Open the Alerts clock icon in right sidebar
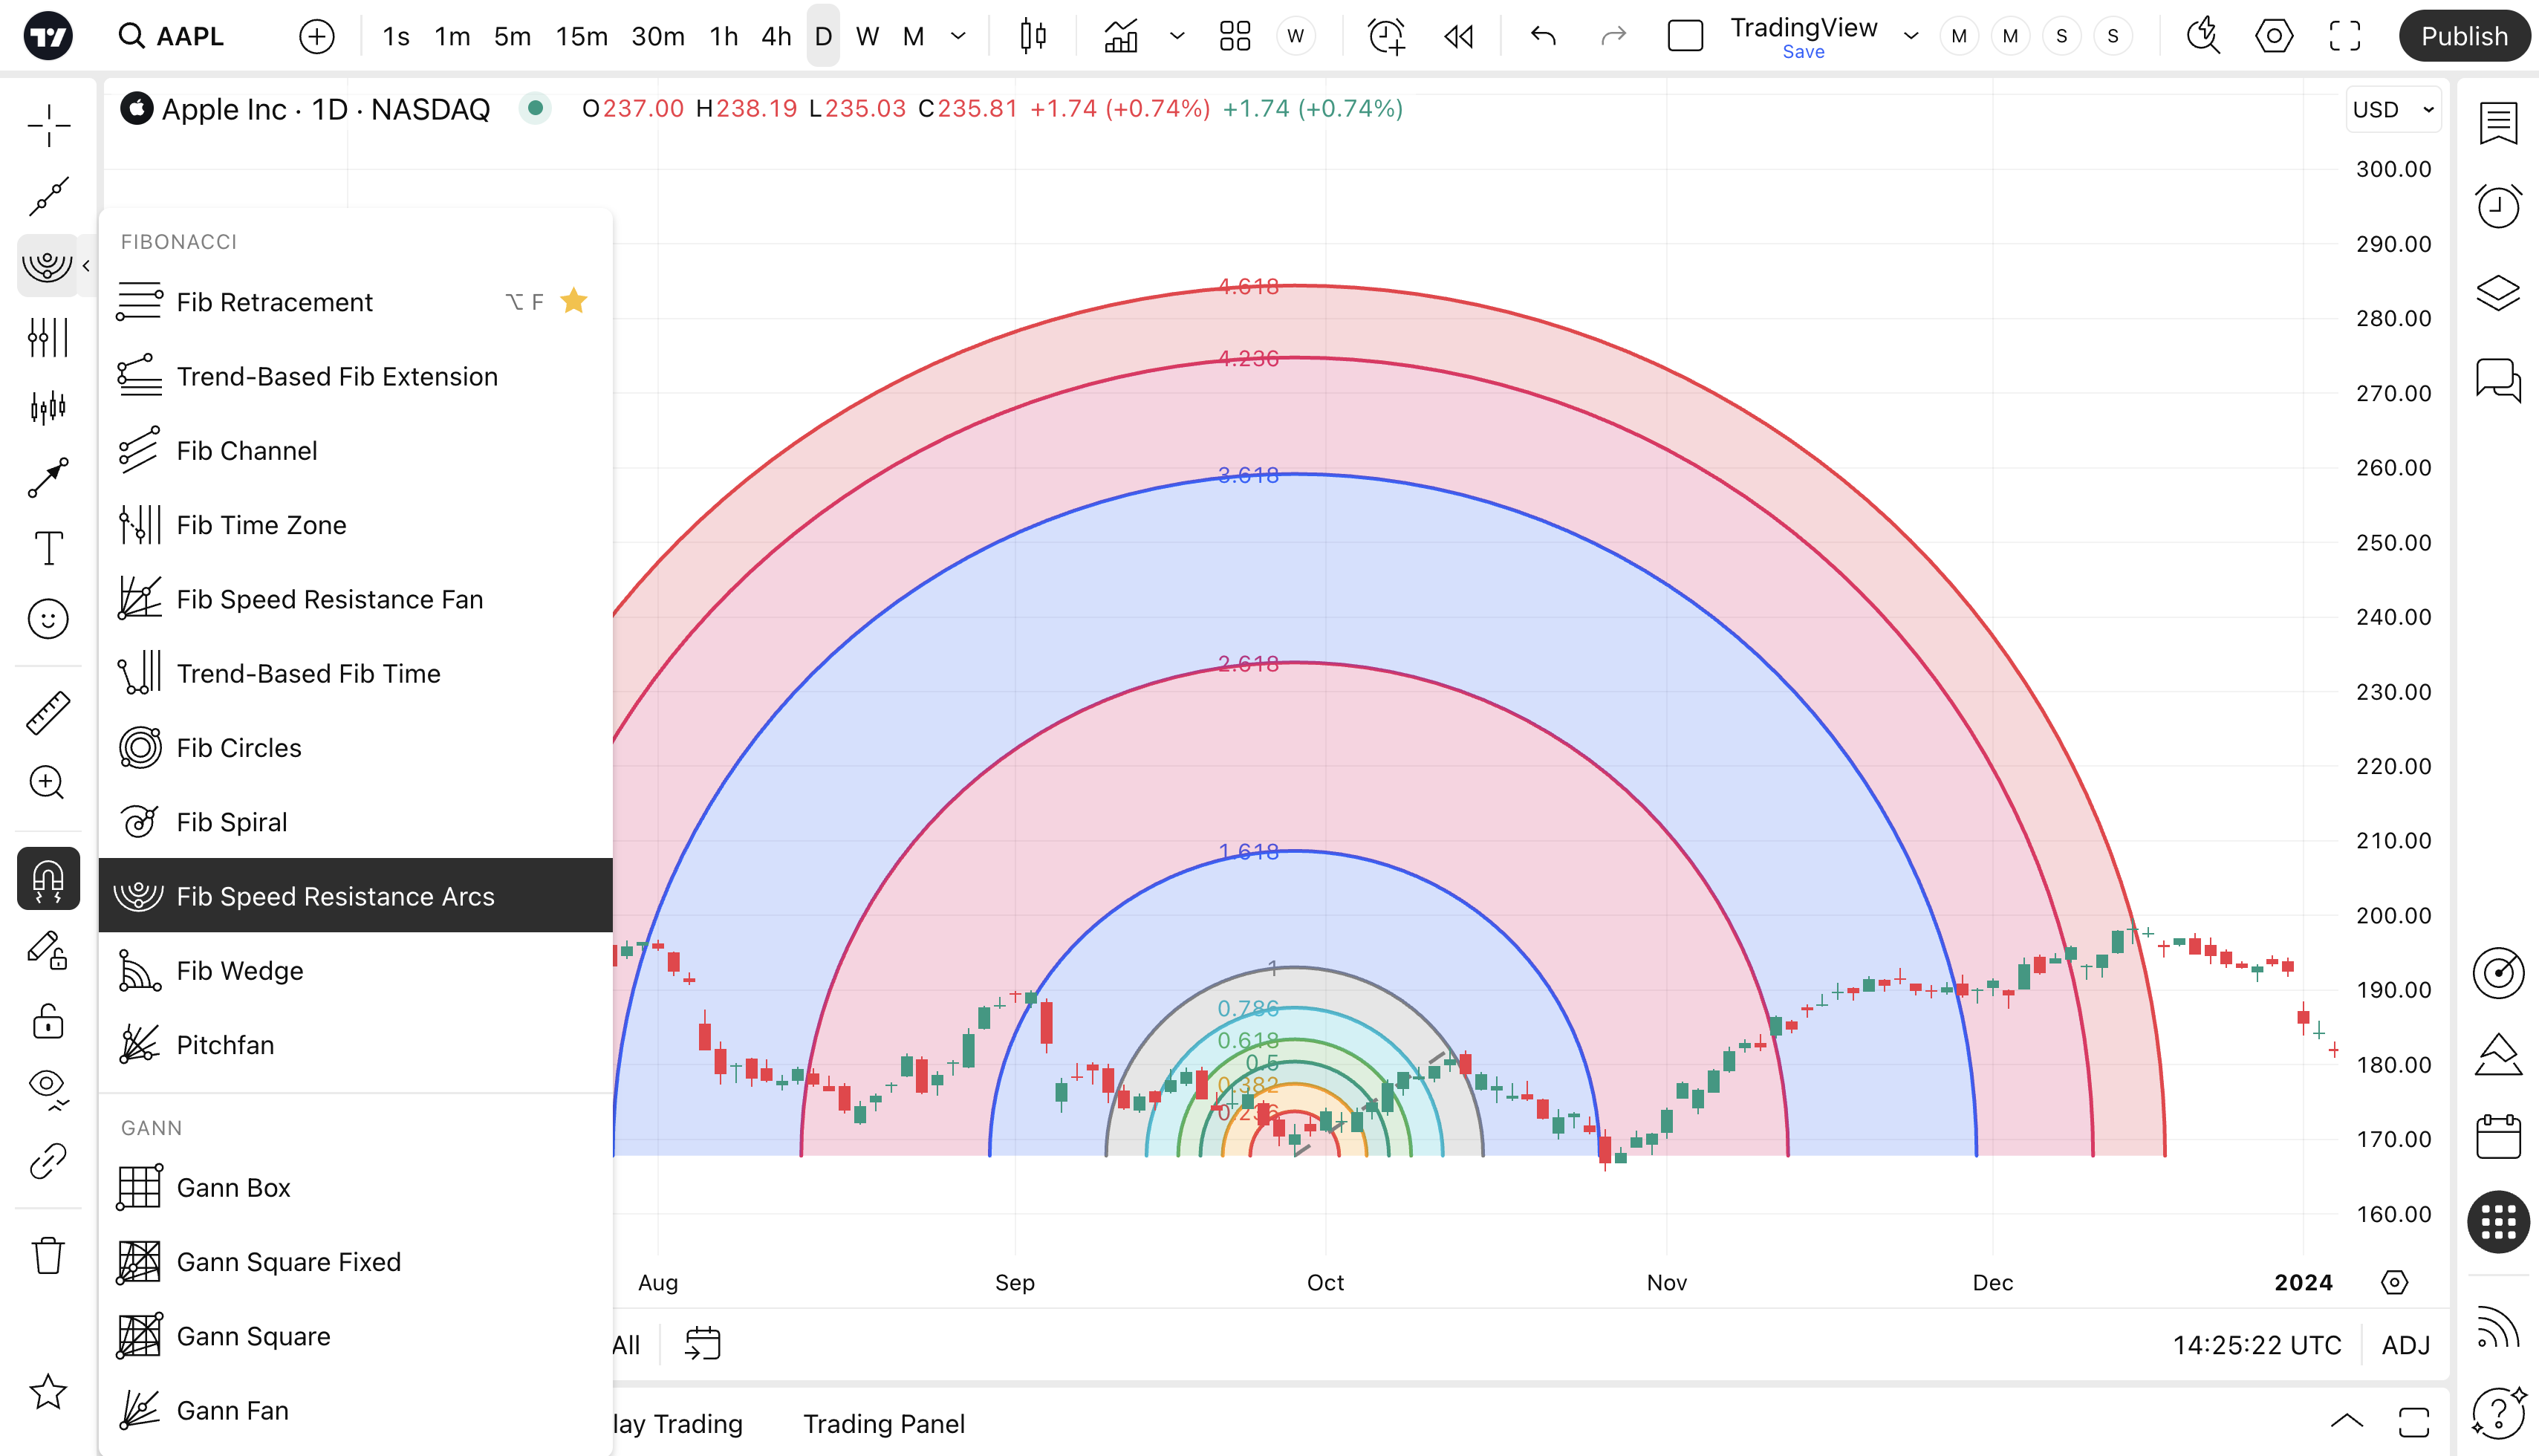 (2497, 206)
